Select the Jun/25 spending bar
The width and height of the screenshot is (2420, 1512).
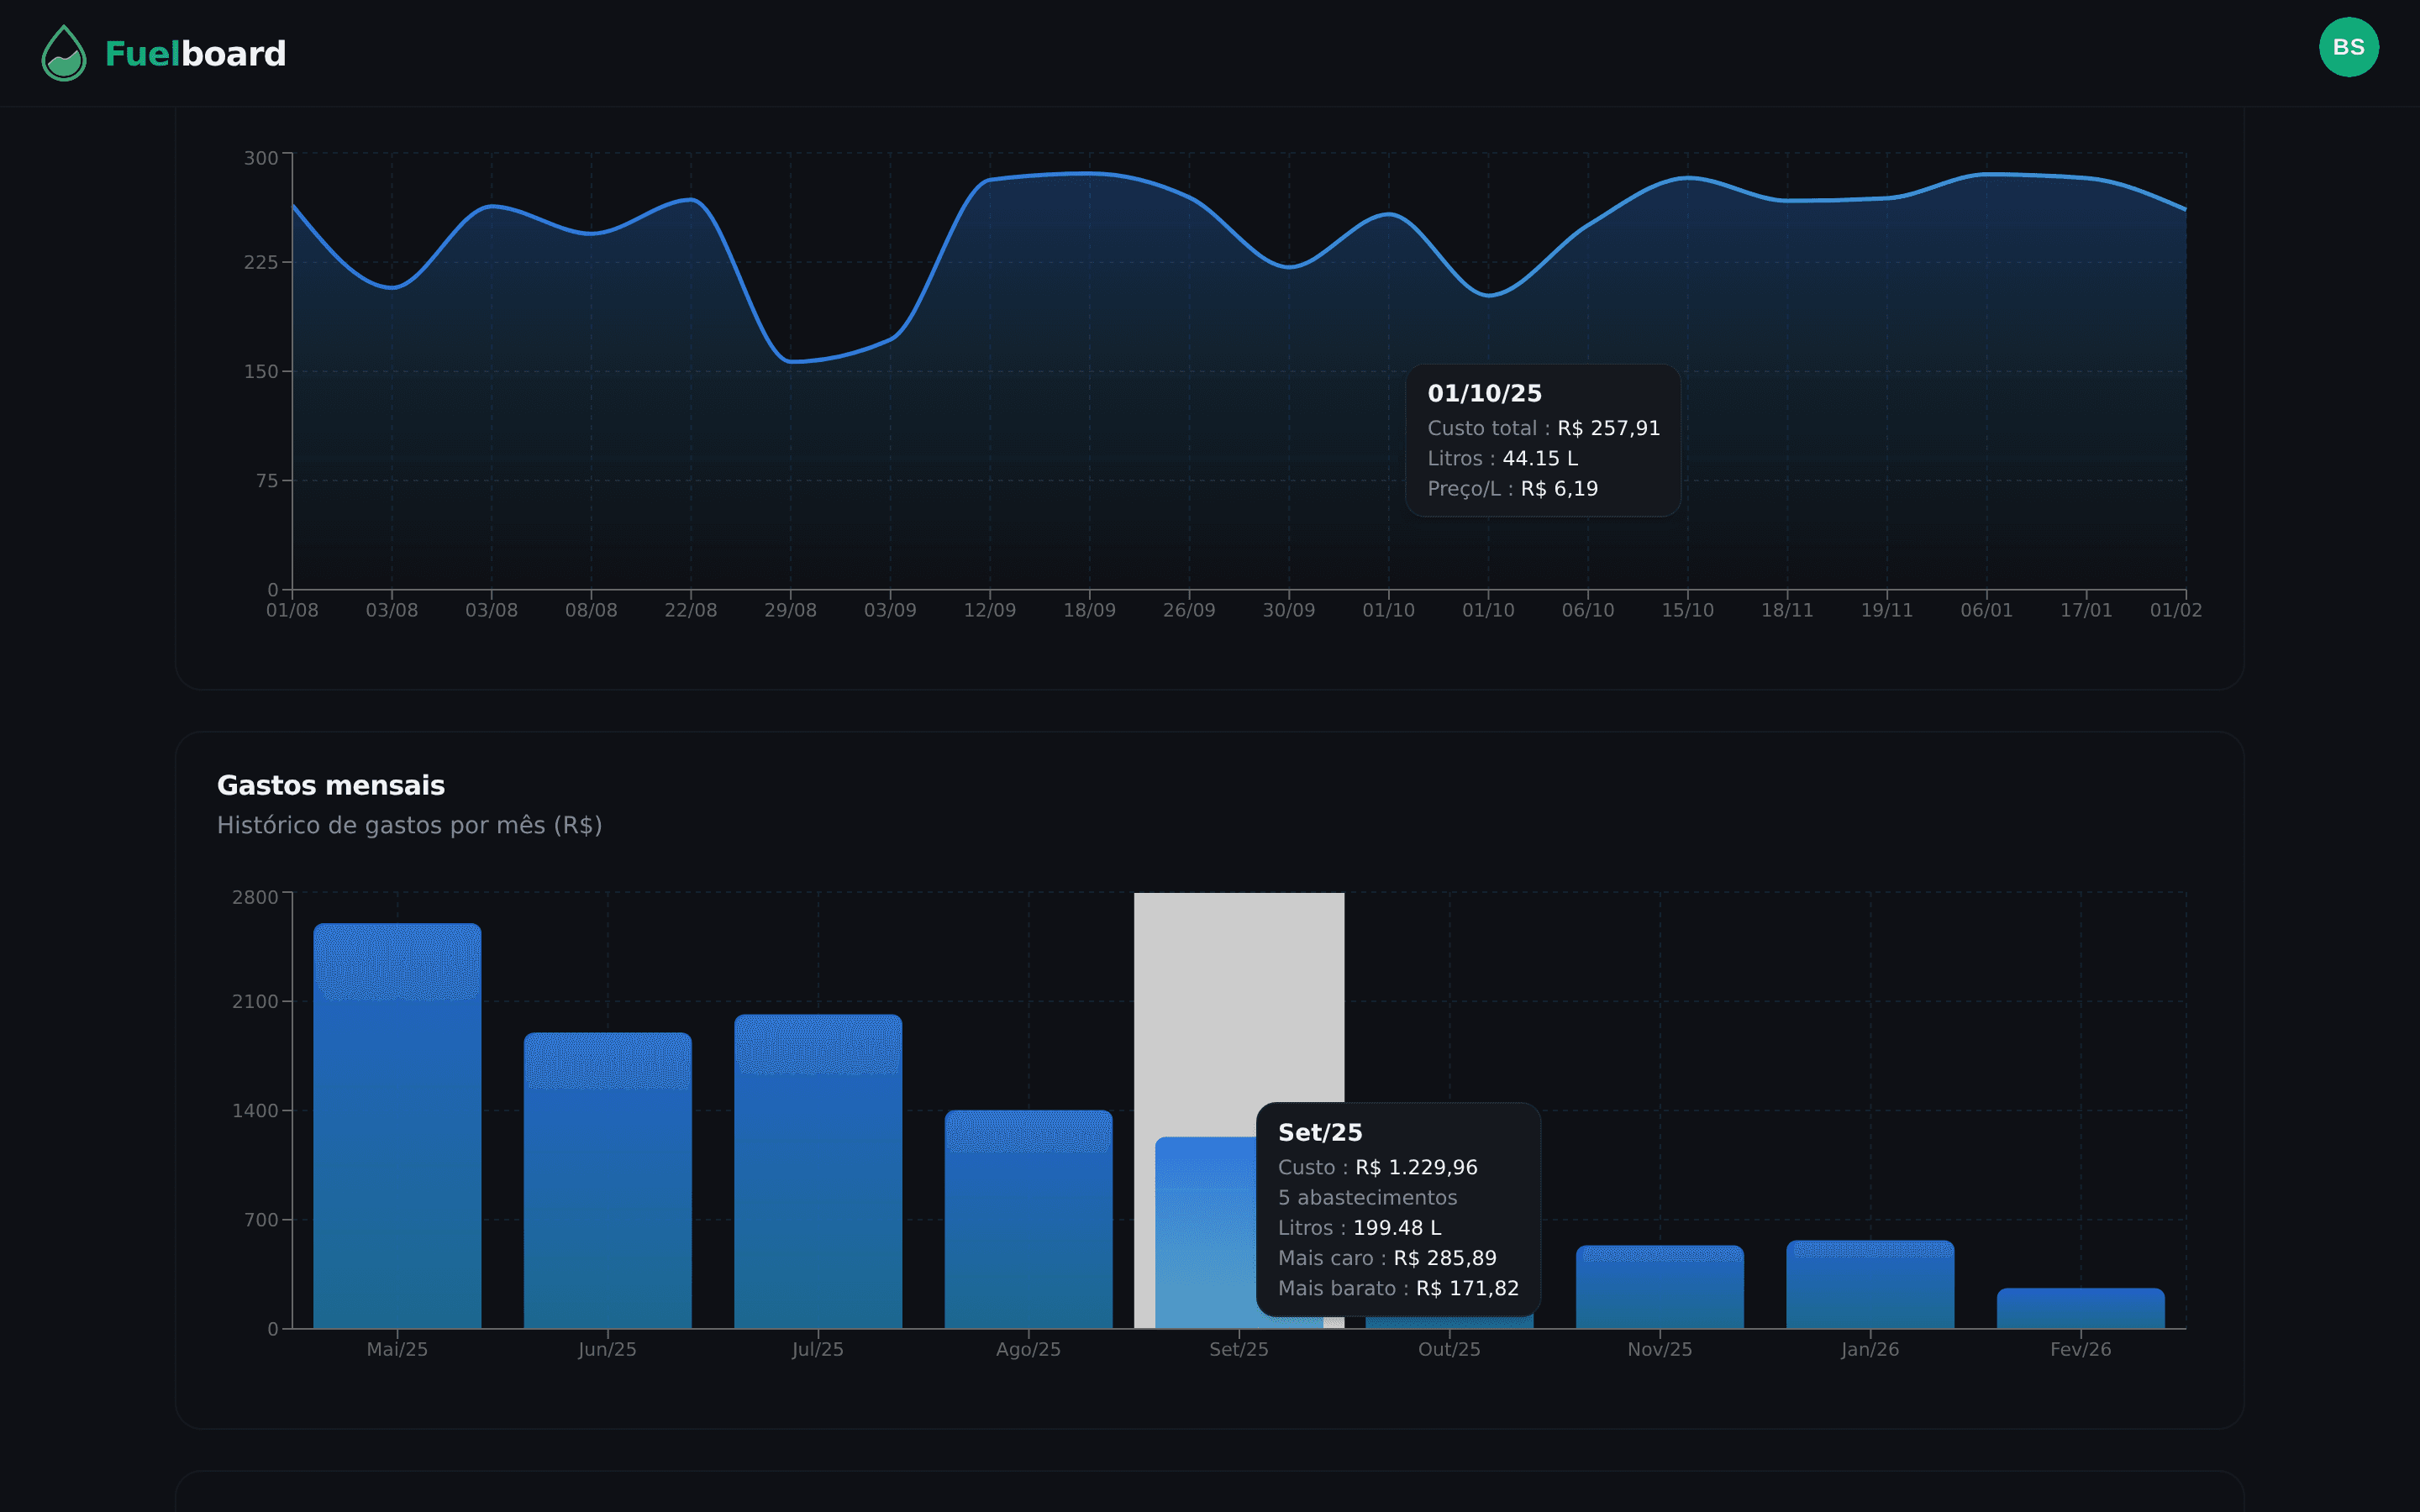pos(607,1180)
